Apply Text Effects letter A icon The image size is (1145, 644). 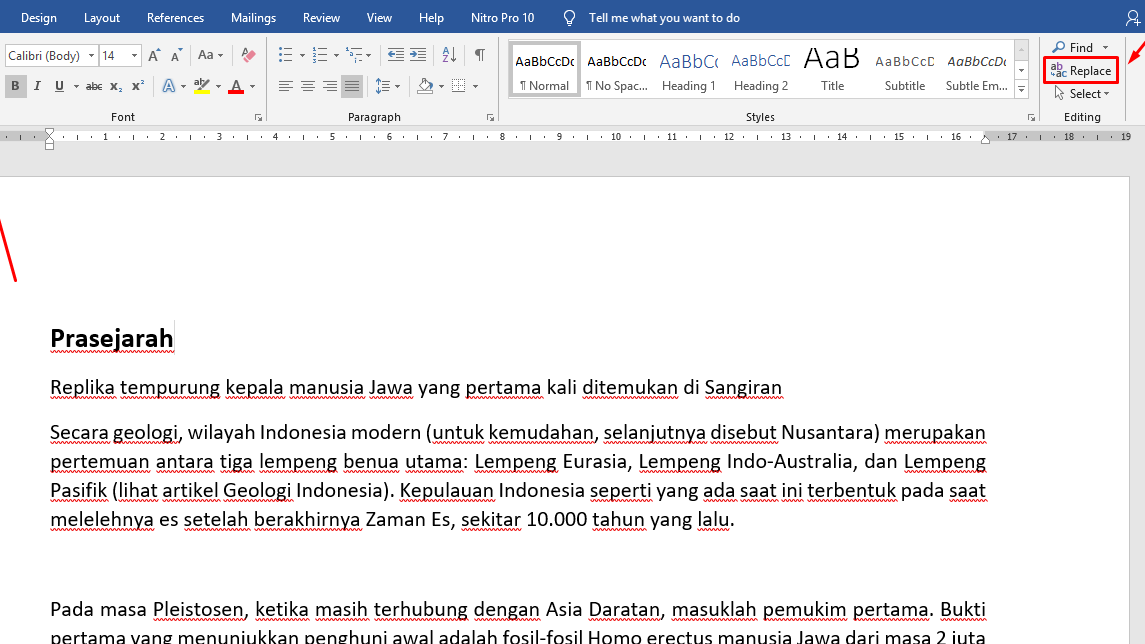pyautogui.click(x=169, y=86)
